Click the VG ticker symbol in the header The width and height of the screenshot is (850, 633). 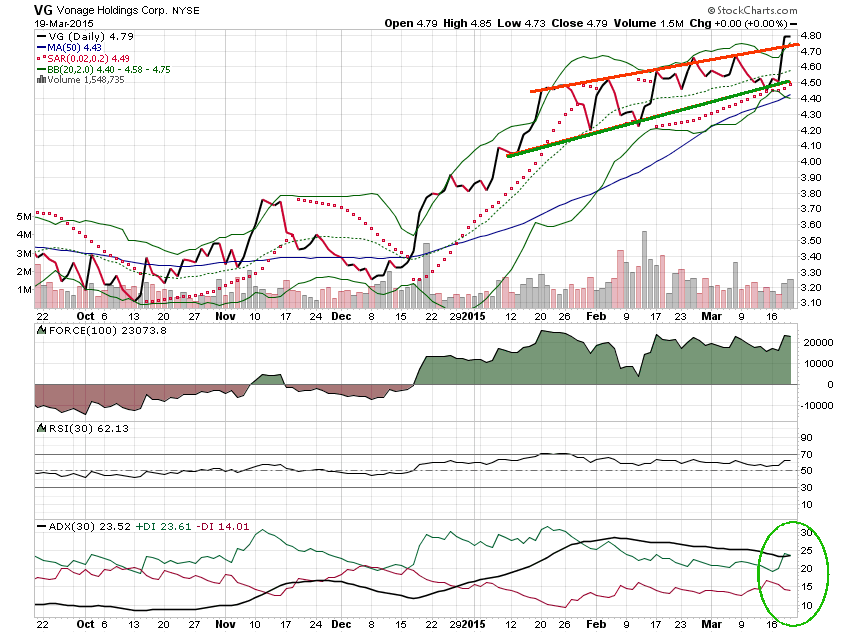click(43, 10)
